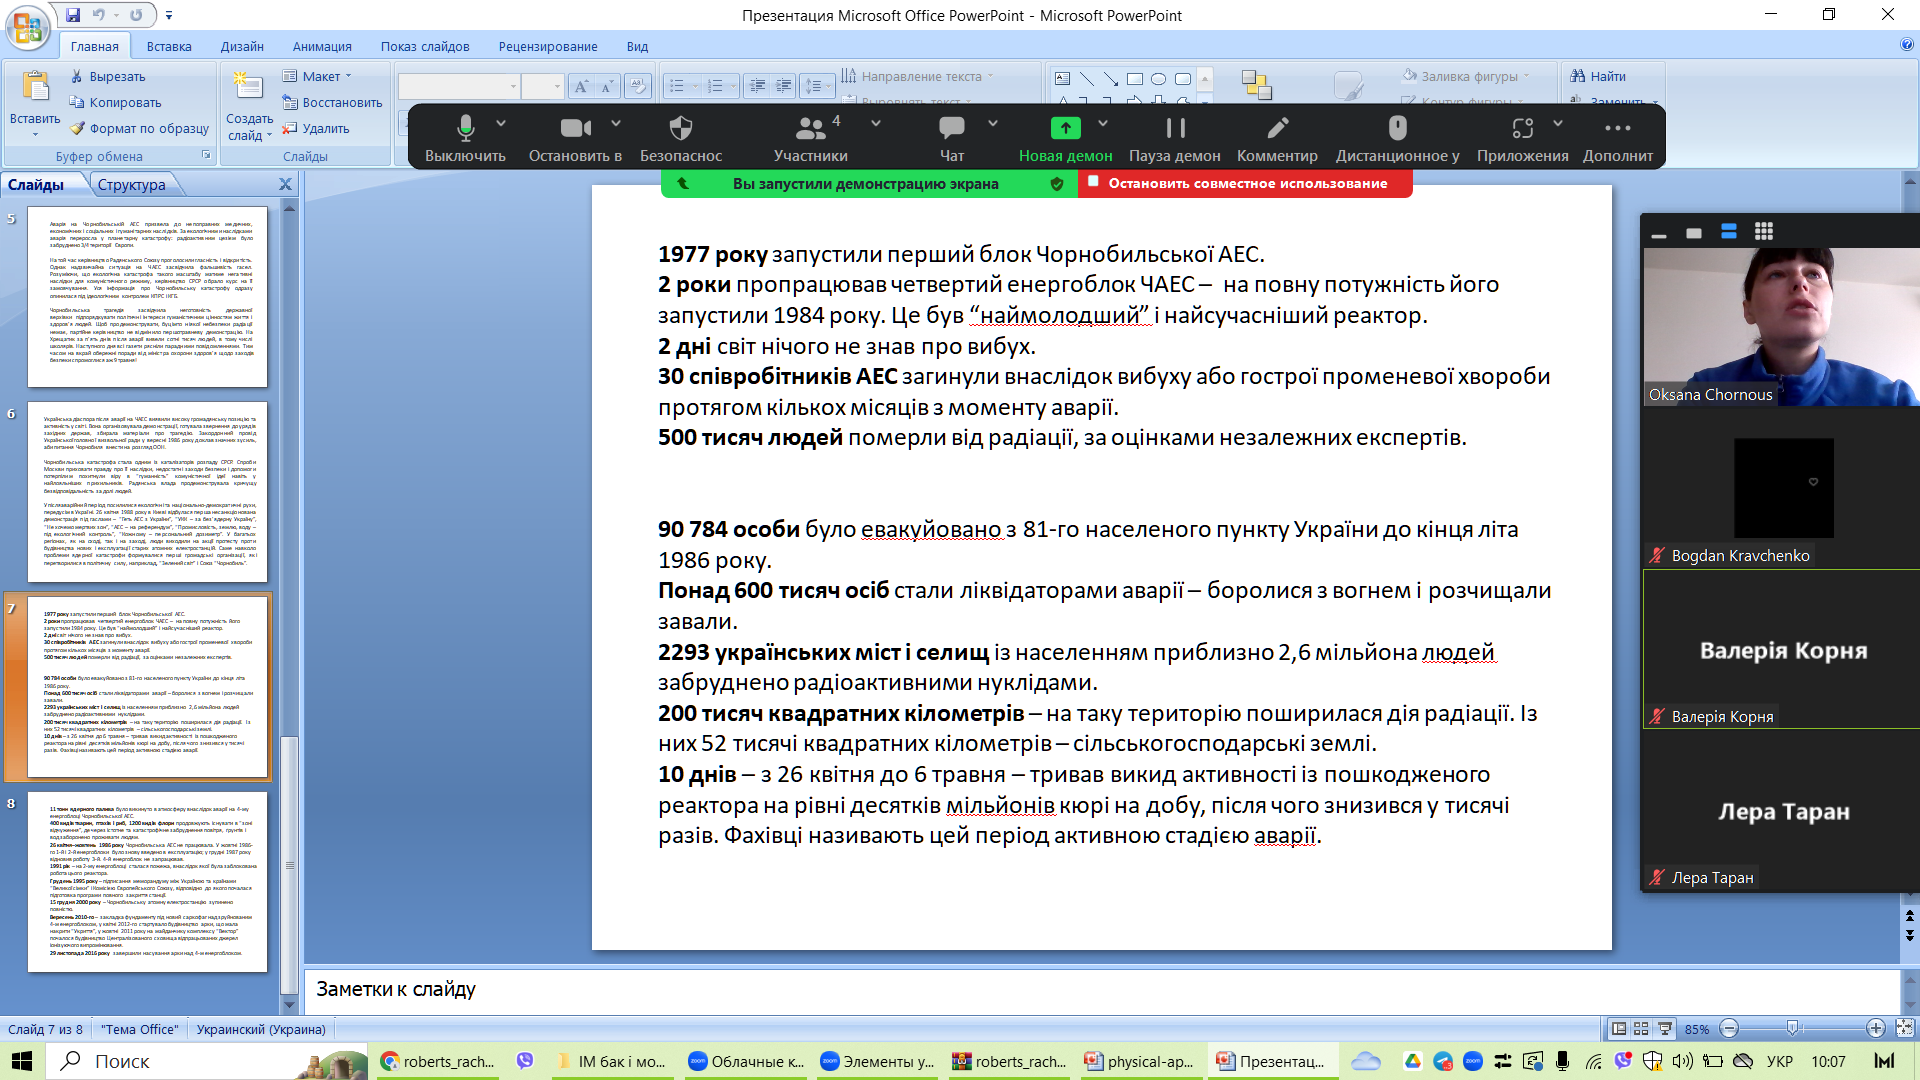This screenshot has height=1080, width=1920.
Task: Open the Участники participants panel
Action: pyautogui.click(x=810, y=137)
